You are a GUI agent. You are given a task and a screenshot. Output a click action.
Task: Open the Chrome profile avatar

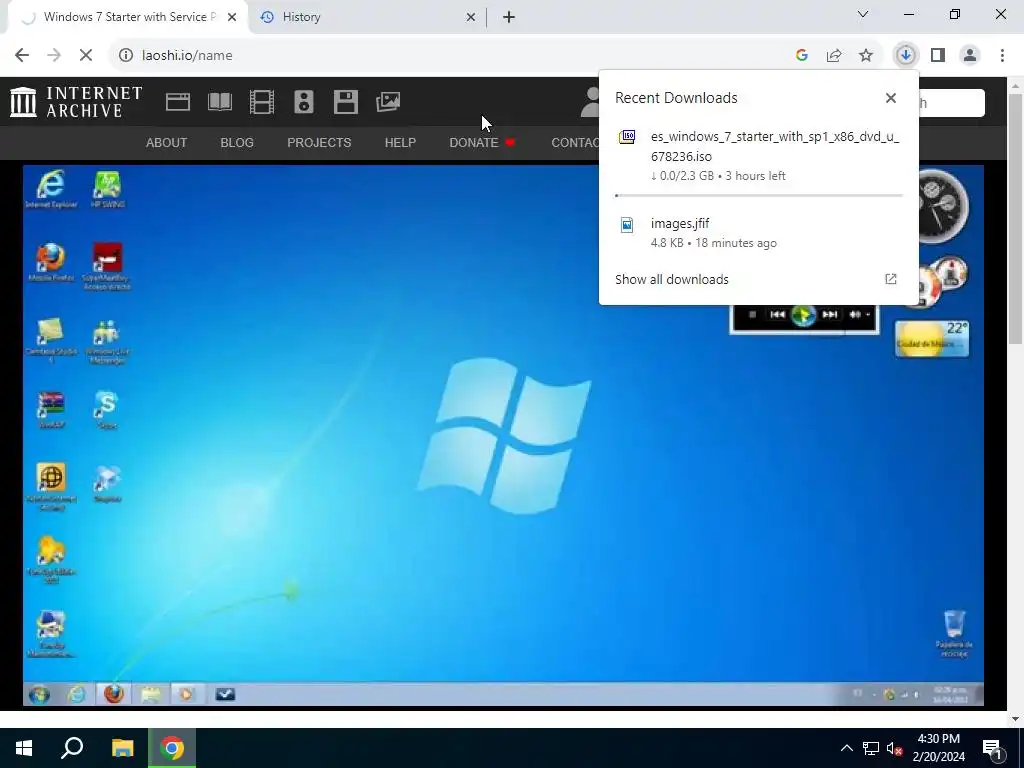tap(970, 56)
